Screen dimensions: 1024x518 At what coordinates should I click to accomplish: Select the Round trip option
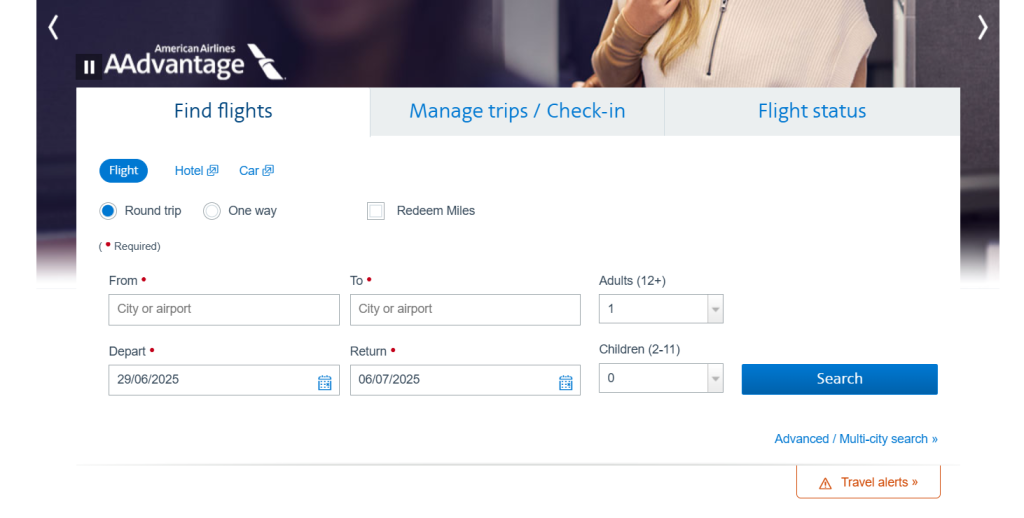[x=109, y=211]
